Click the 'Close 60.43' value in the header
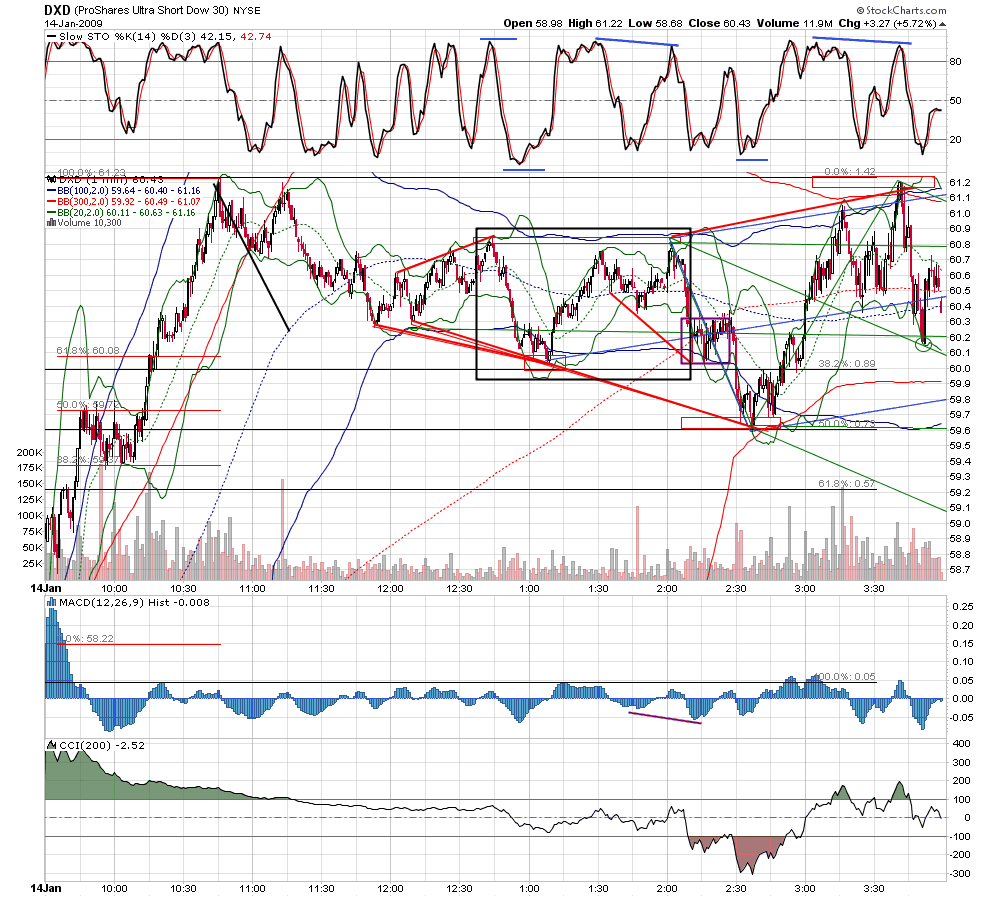The height and width of the screenshot is (897, 990). (720, 23)
